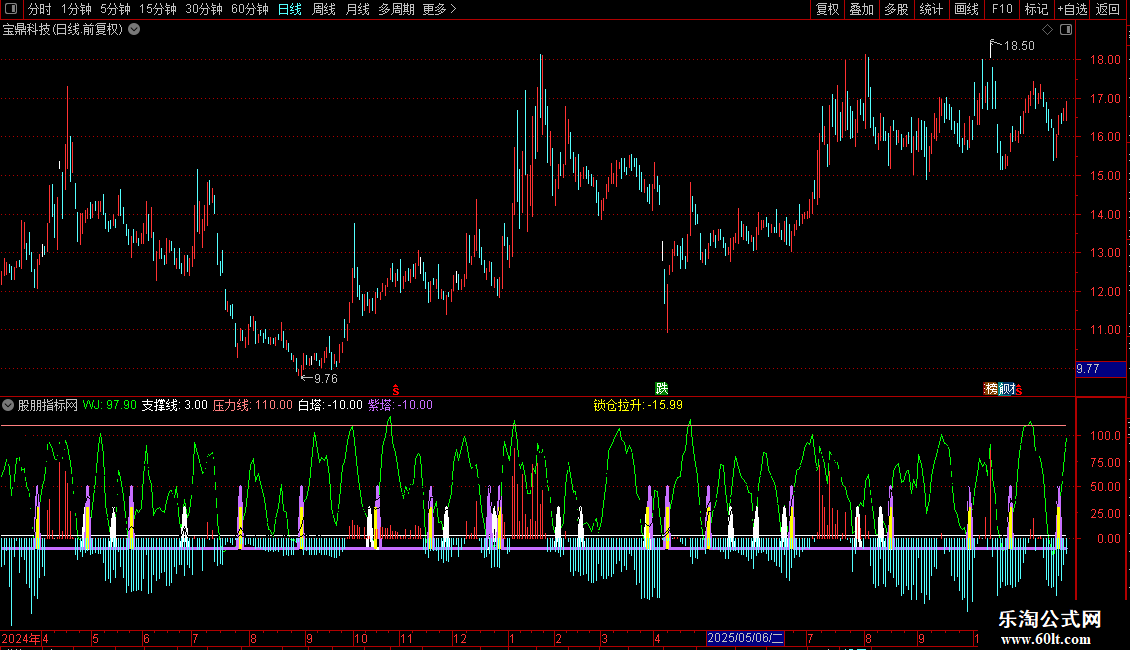The image size is (1130, 650).
Task: Open the 多周期 multi-period view
Action: point(396,9)
